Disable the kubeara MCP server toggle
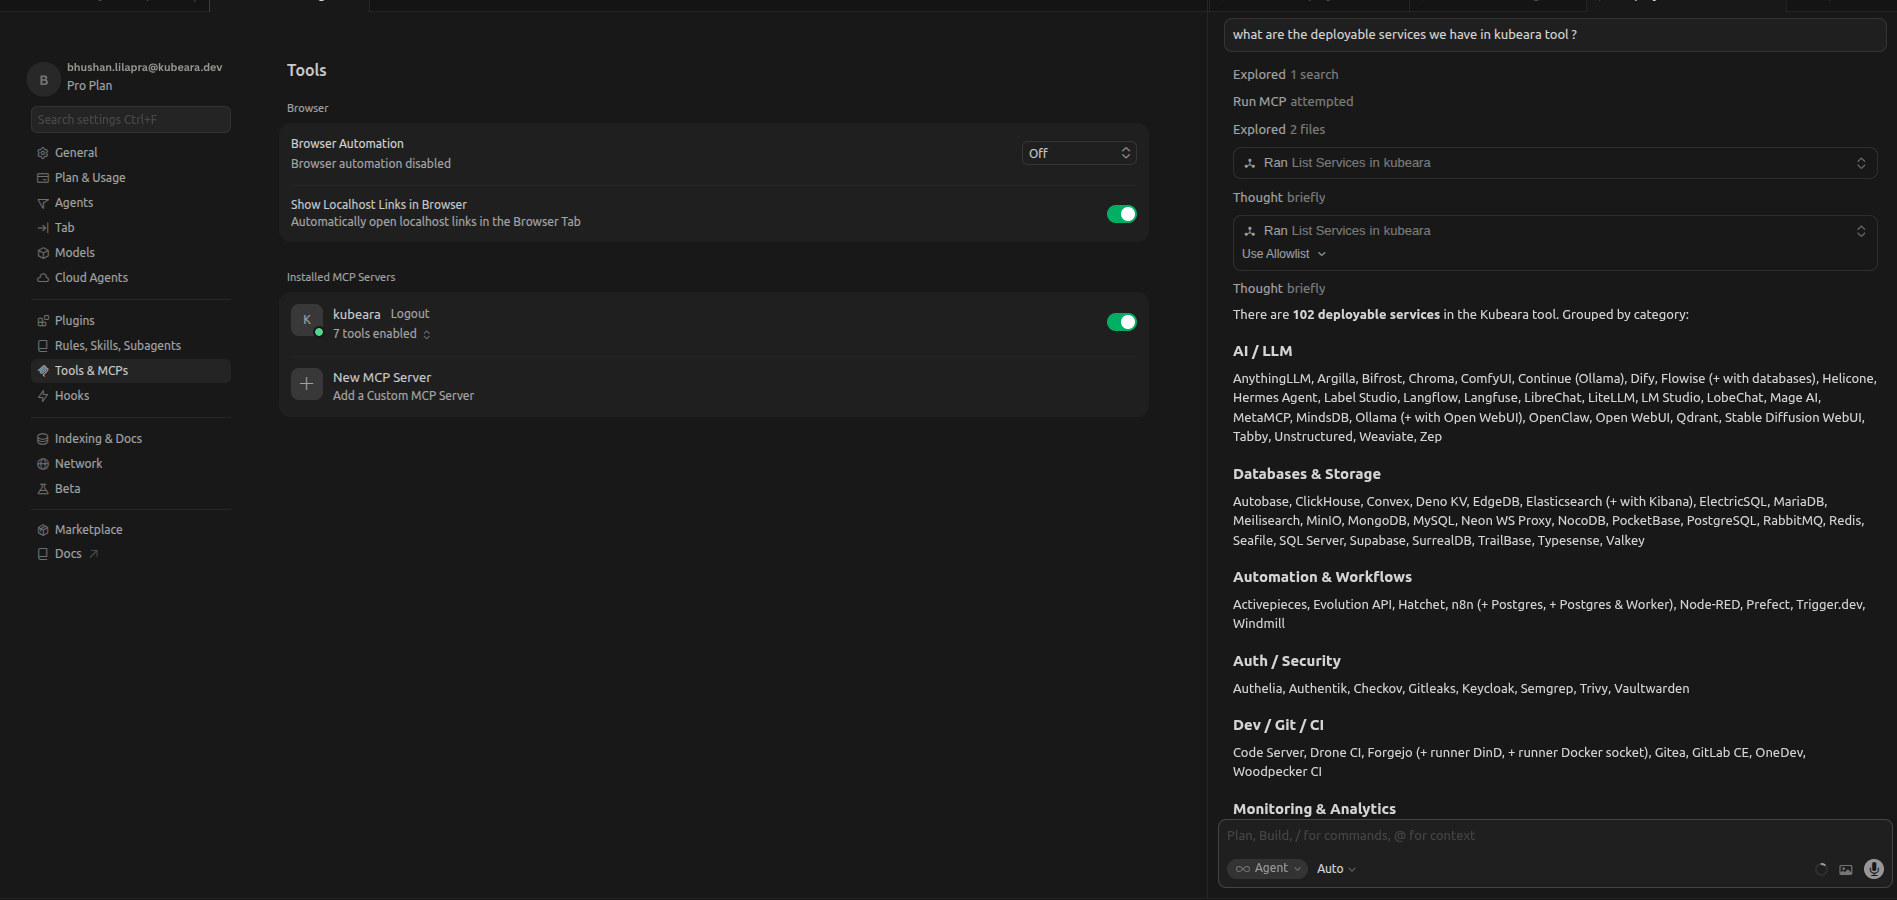Viewport: 1897px width, 900px height. [1122, 322]
